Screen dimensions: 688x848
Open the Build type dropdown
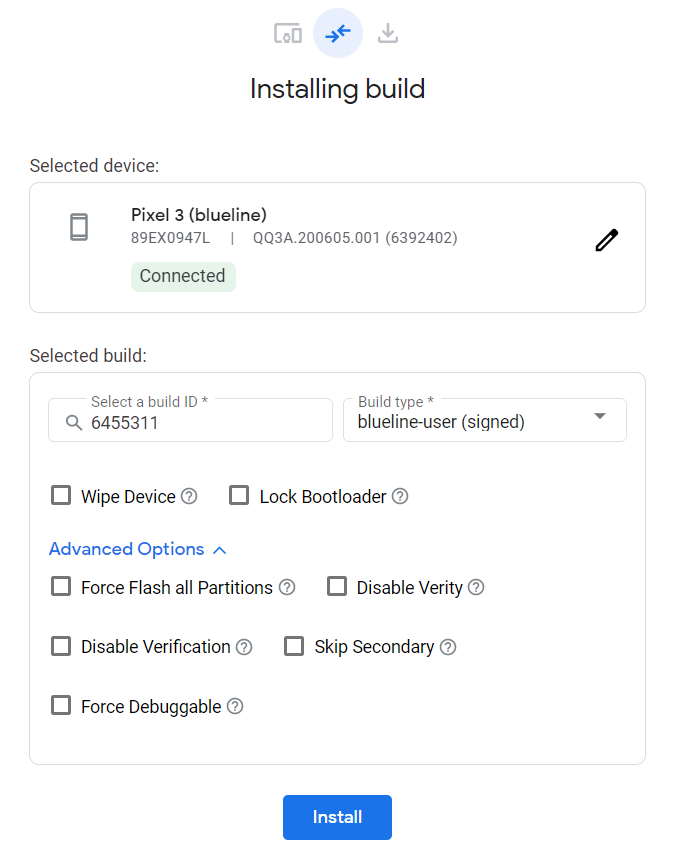(x=485, y=420)
